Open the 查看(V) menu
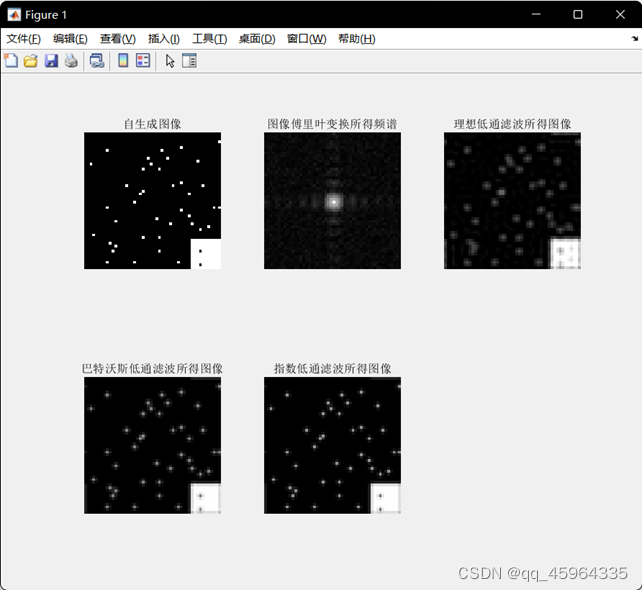The height and width of the screenshot is (591, 643). (118, 39)
